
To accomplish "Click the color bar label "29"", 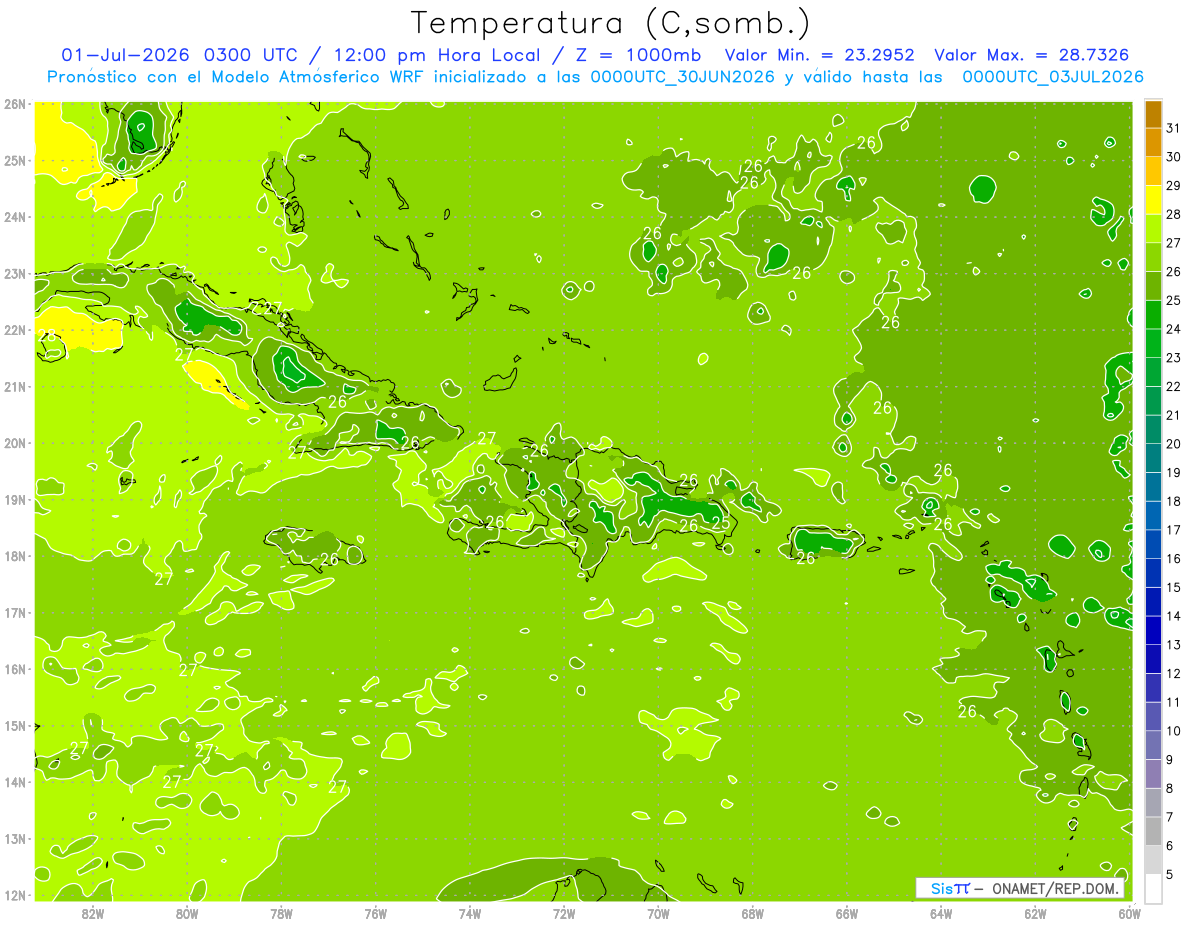I will click(x=1174, y=185).
